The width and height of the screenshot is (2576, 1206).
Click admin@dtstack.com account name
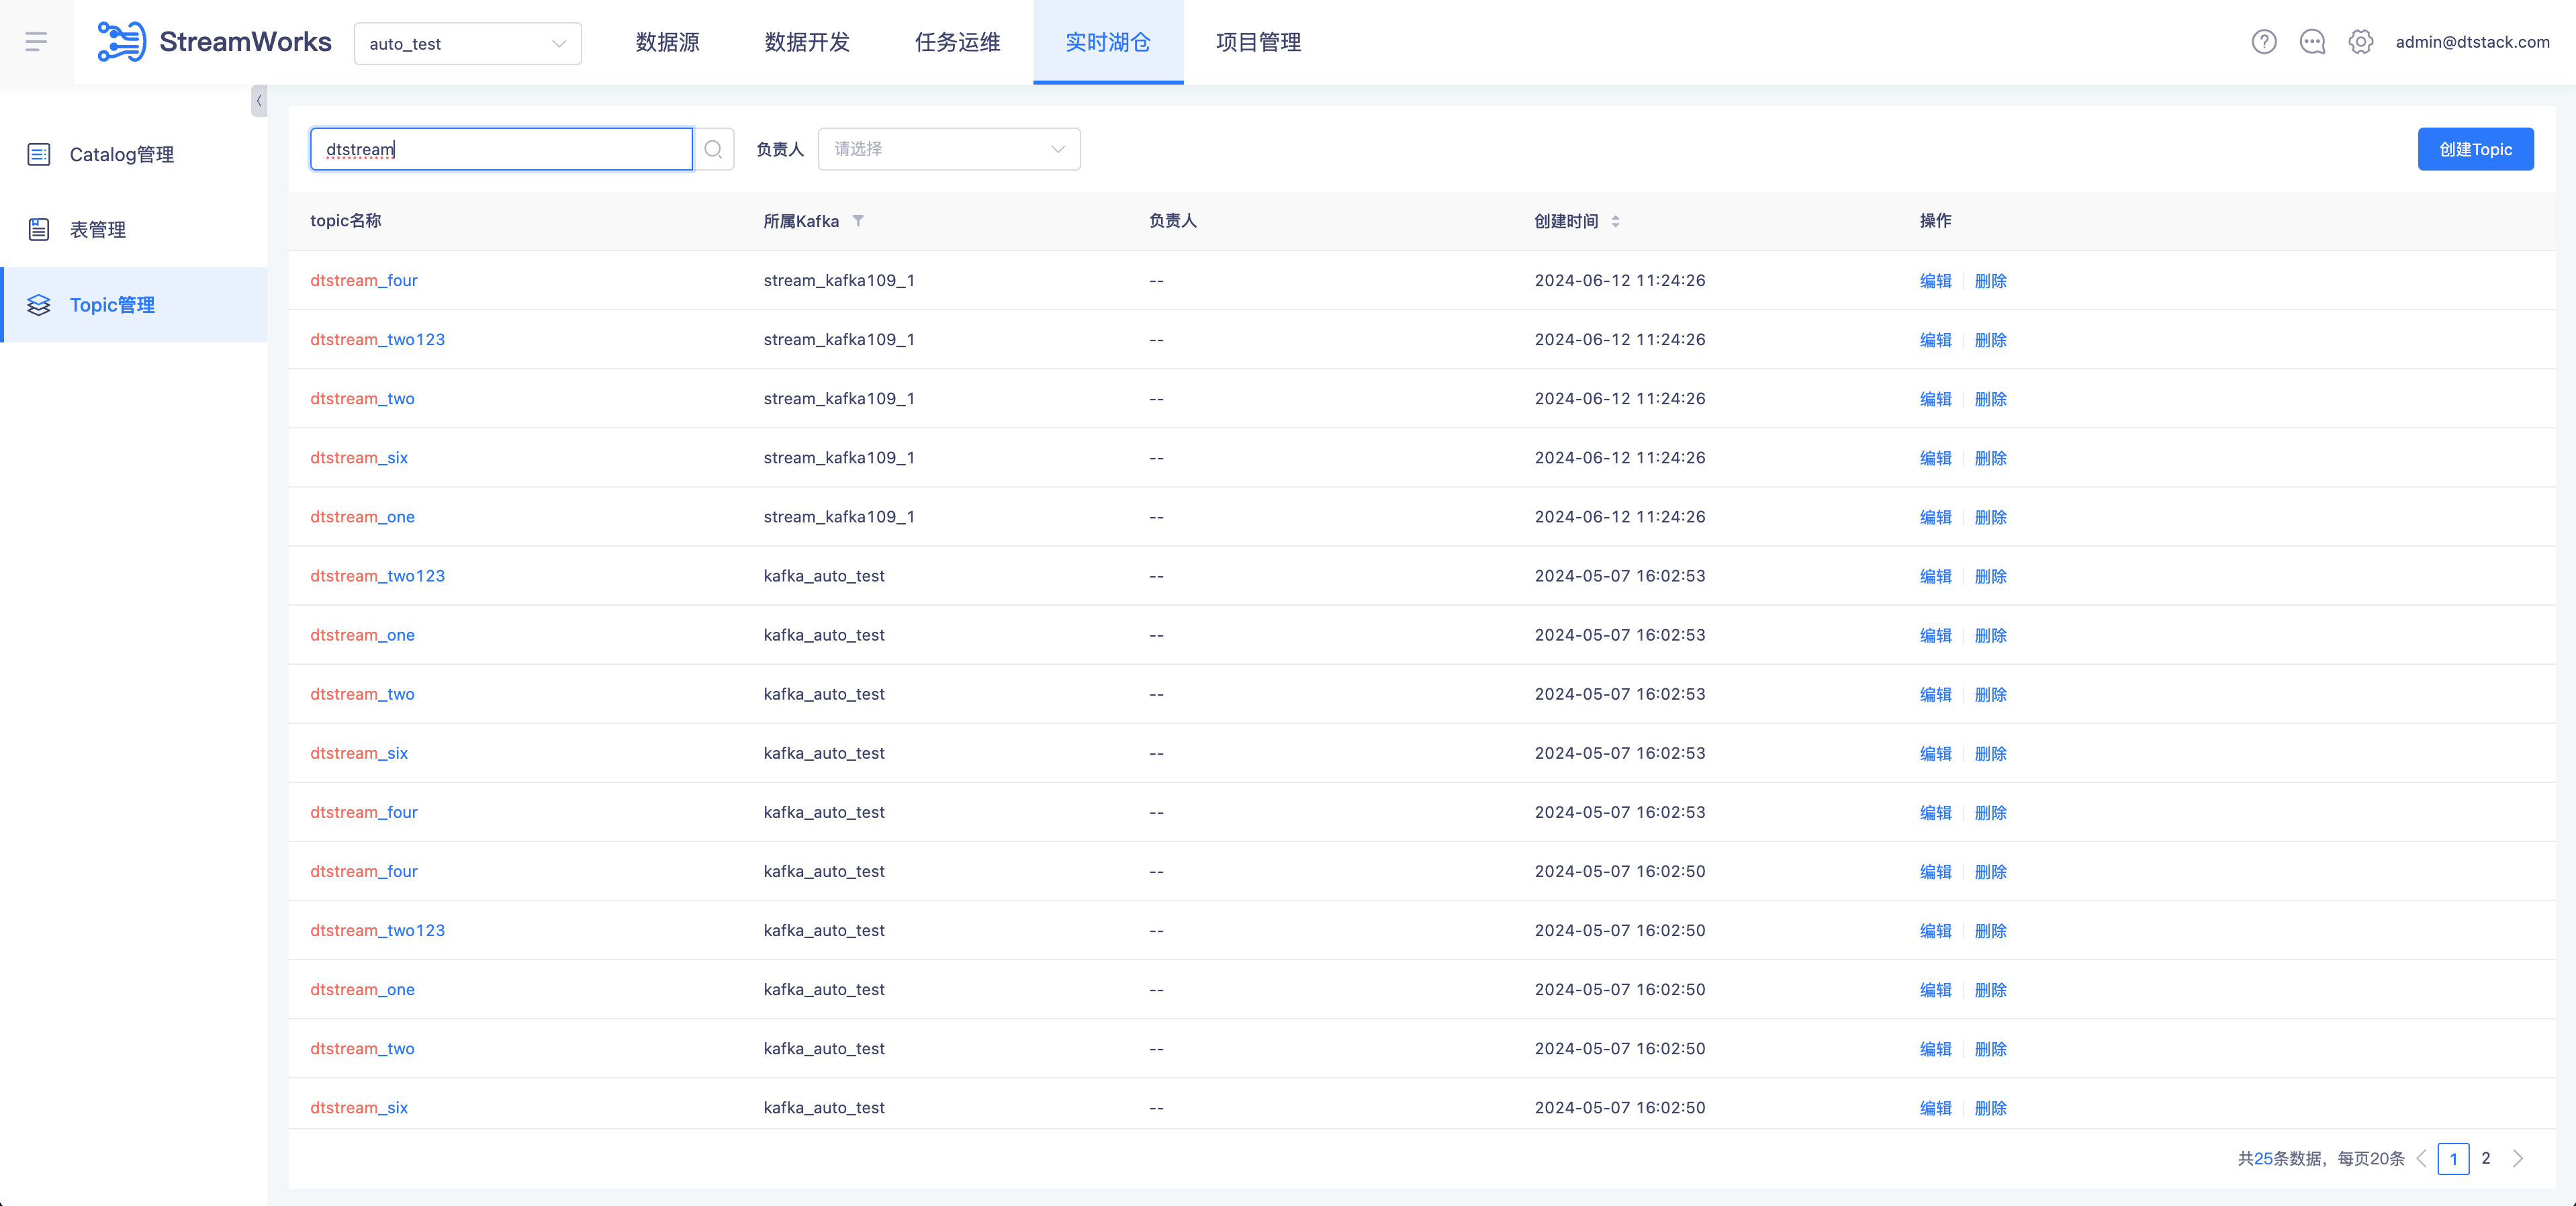(2472, 42)
